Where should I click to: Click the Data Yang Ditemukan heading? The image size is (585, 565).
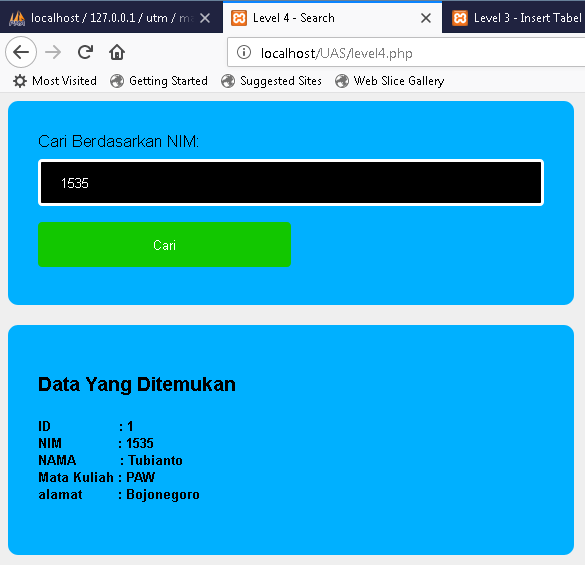137,384
